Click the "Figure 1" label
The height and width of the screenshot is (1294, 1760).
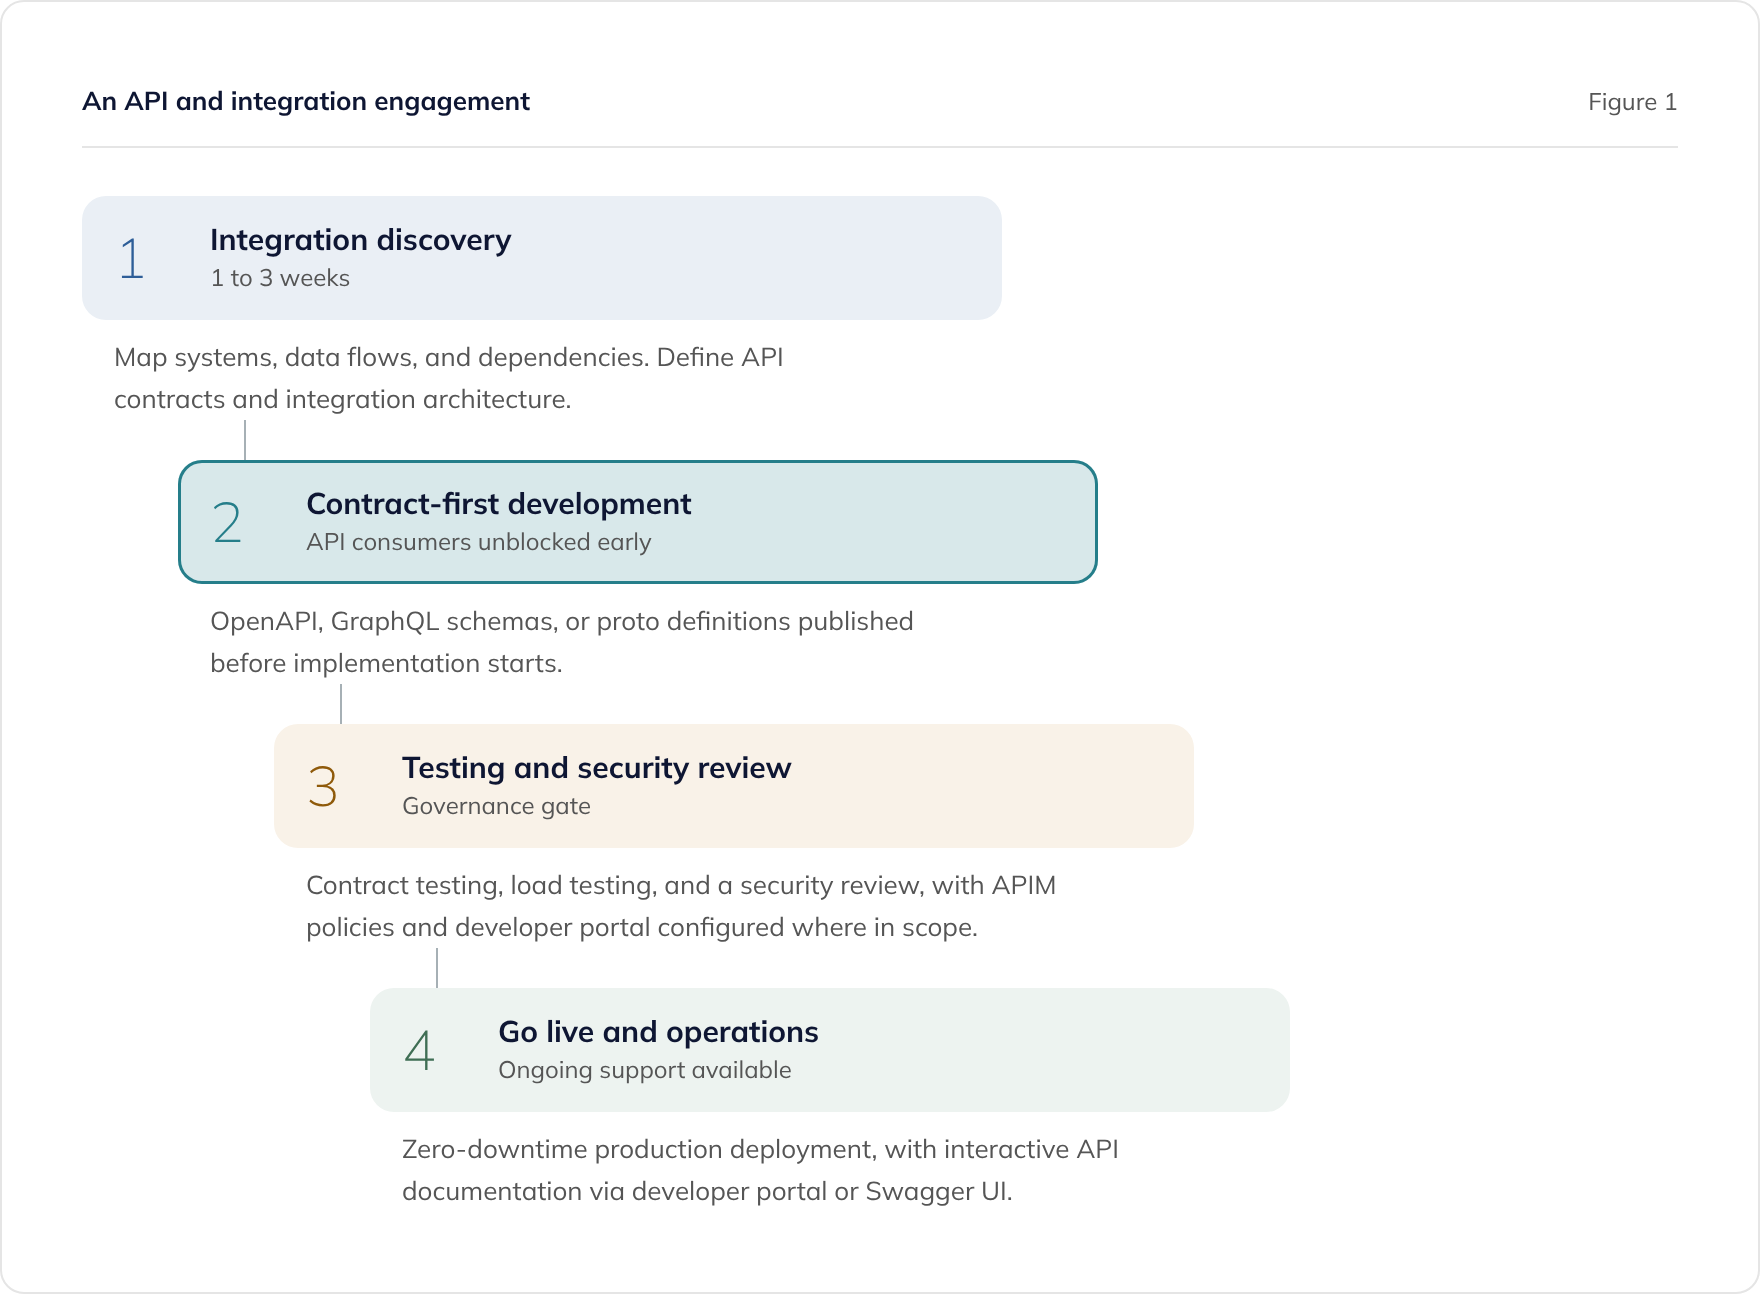coord(1632,102)
